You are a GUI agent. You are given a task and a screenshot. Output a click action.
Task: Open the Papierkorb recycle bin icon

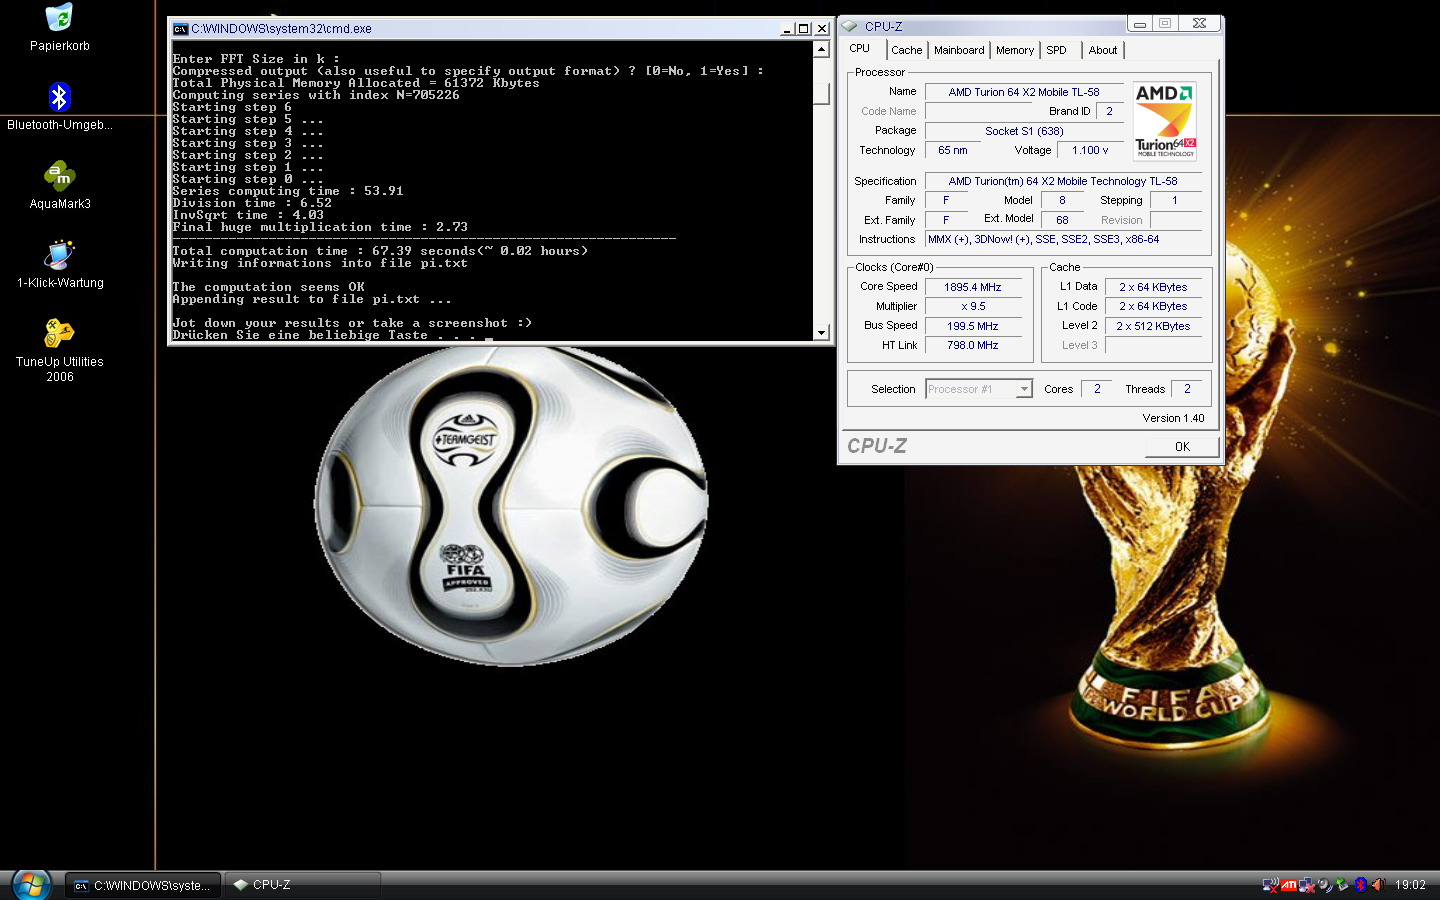pyautogui.click(x=59, y=28)
